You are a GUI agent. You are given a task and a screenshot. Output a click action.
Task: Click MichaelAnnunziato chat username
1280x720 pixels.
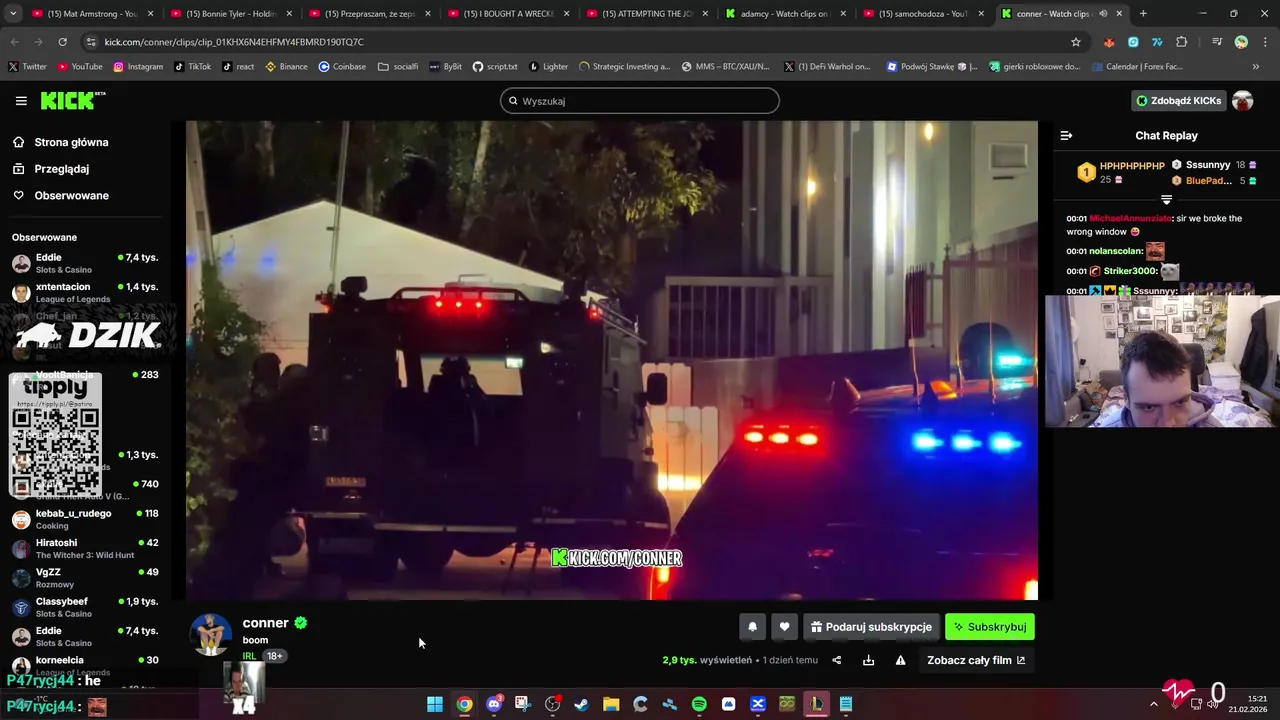point(1130,218)
